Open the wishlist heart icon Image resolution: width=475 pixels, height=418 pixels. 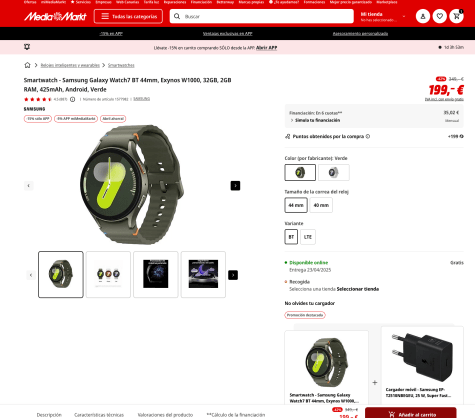[x=439, y=16]
